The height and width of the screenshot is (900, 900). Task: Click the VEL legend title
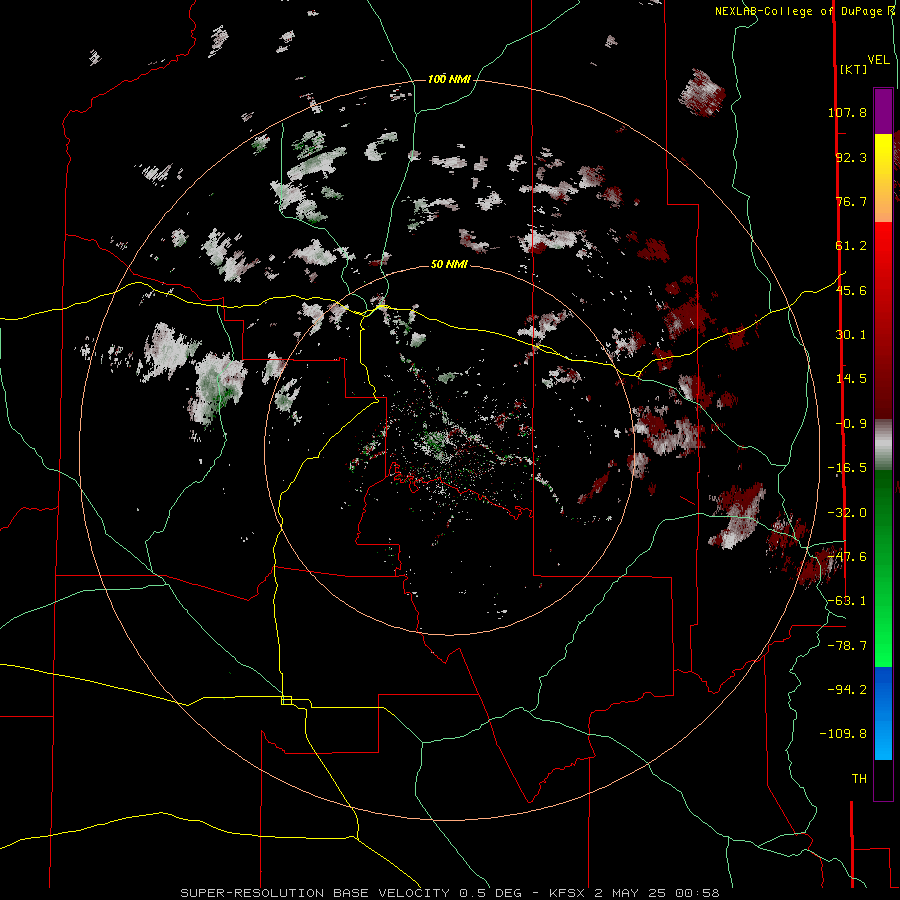[878, 60]
